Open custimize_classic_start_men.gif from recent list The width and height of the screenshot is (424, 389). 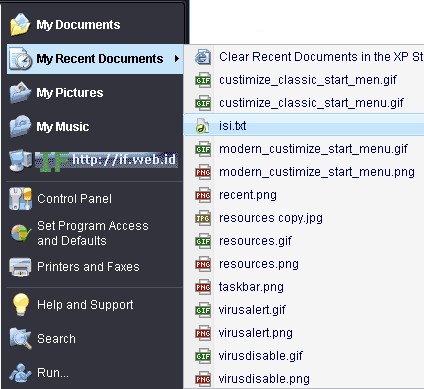pos(304,80)
